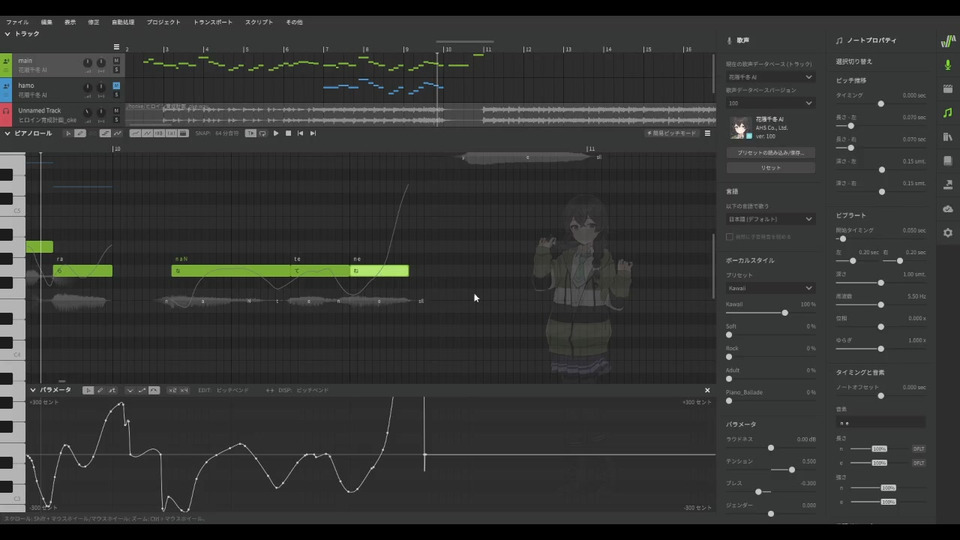Open the Note Properties music-note sidebar icon
This screenshot has width=960, height=540.
[x=947, y=113]
